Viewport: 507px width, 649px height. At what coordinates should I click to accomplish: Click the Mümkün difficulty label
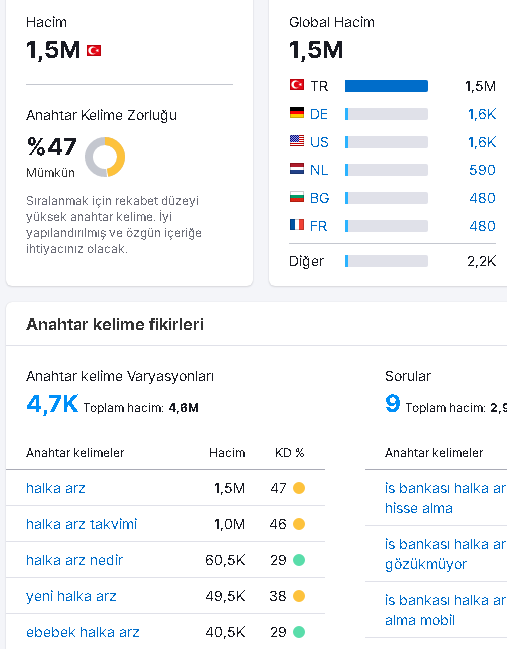click(x=50, y=173)
